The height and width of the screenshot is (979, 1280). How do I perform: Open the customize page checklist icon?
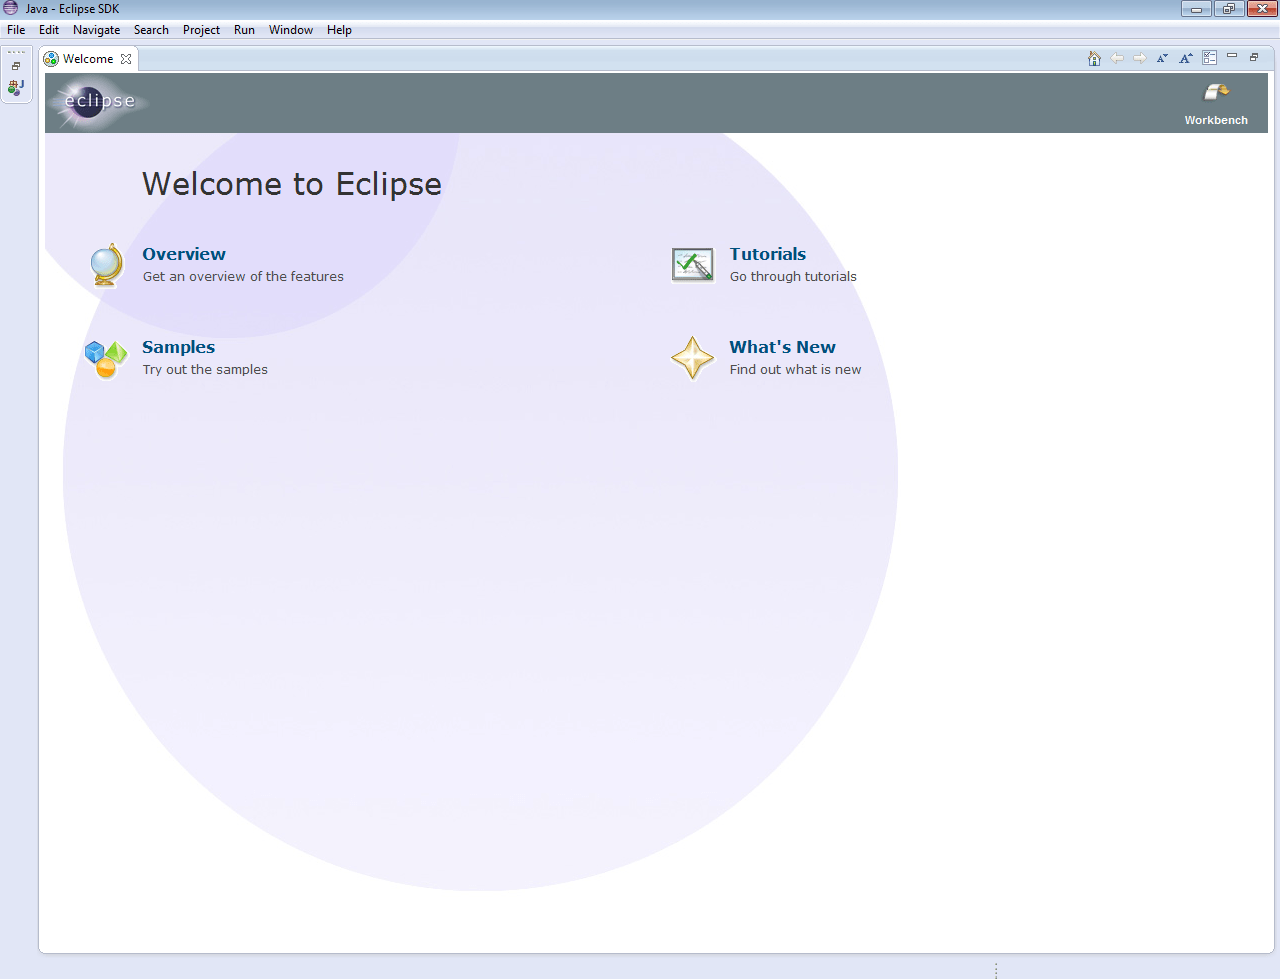point(1210,58)
